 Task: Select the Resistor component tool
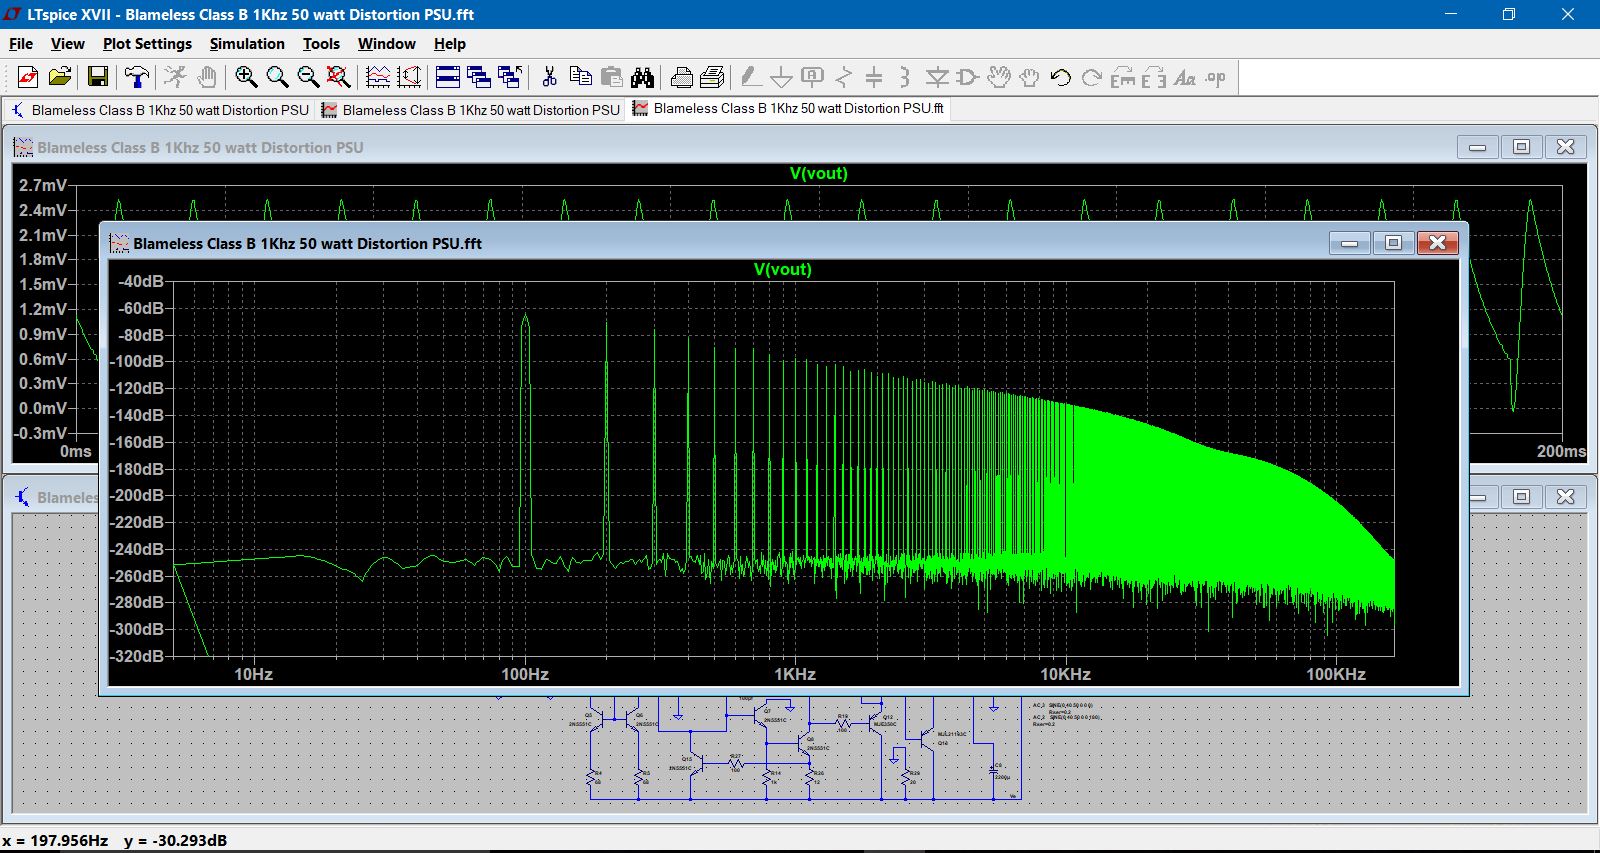click(844, 77)
